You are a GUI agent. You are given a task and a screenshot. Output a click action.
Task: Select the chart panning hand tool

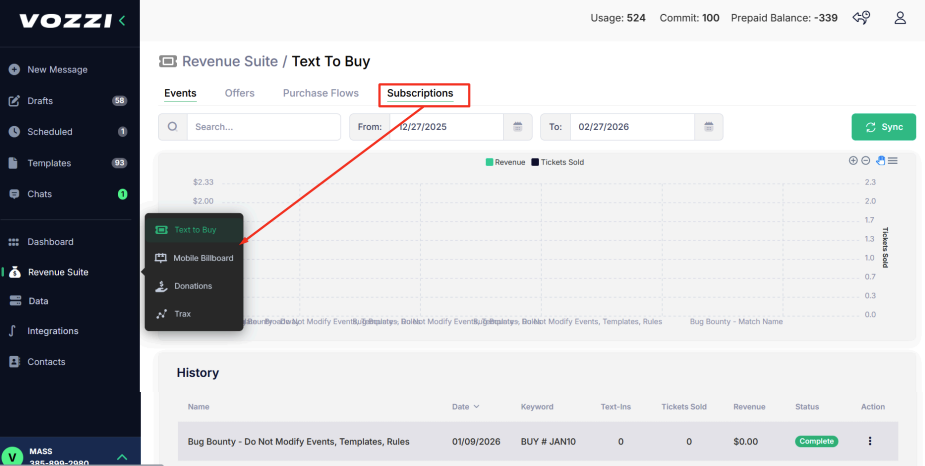pos(880,161)
